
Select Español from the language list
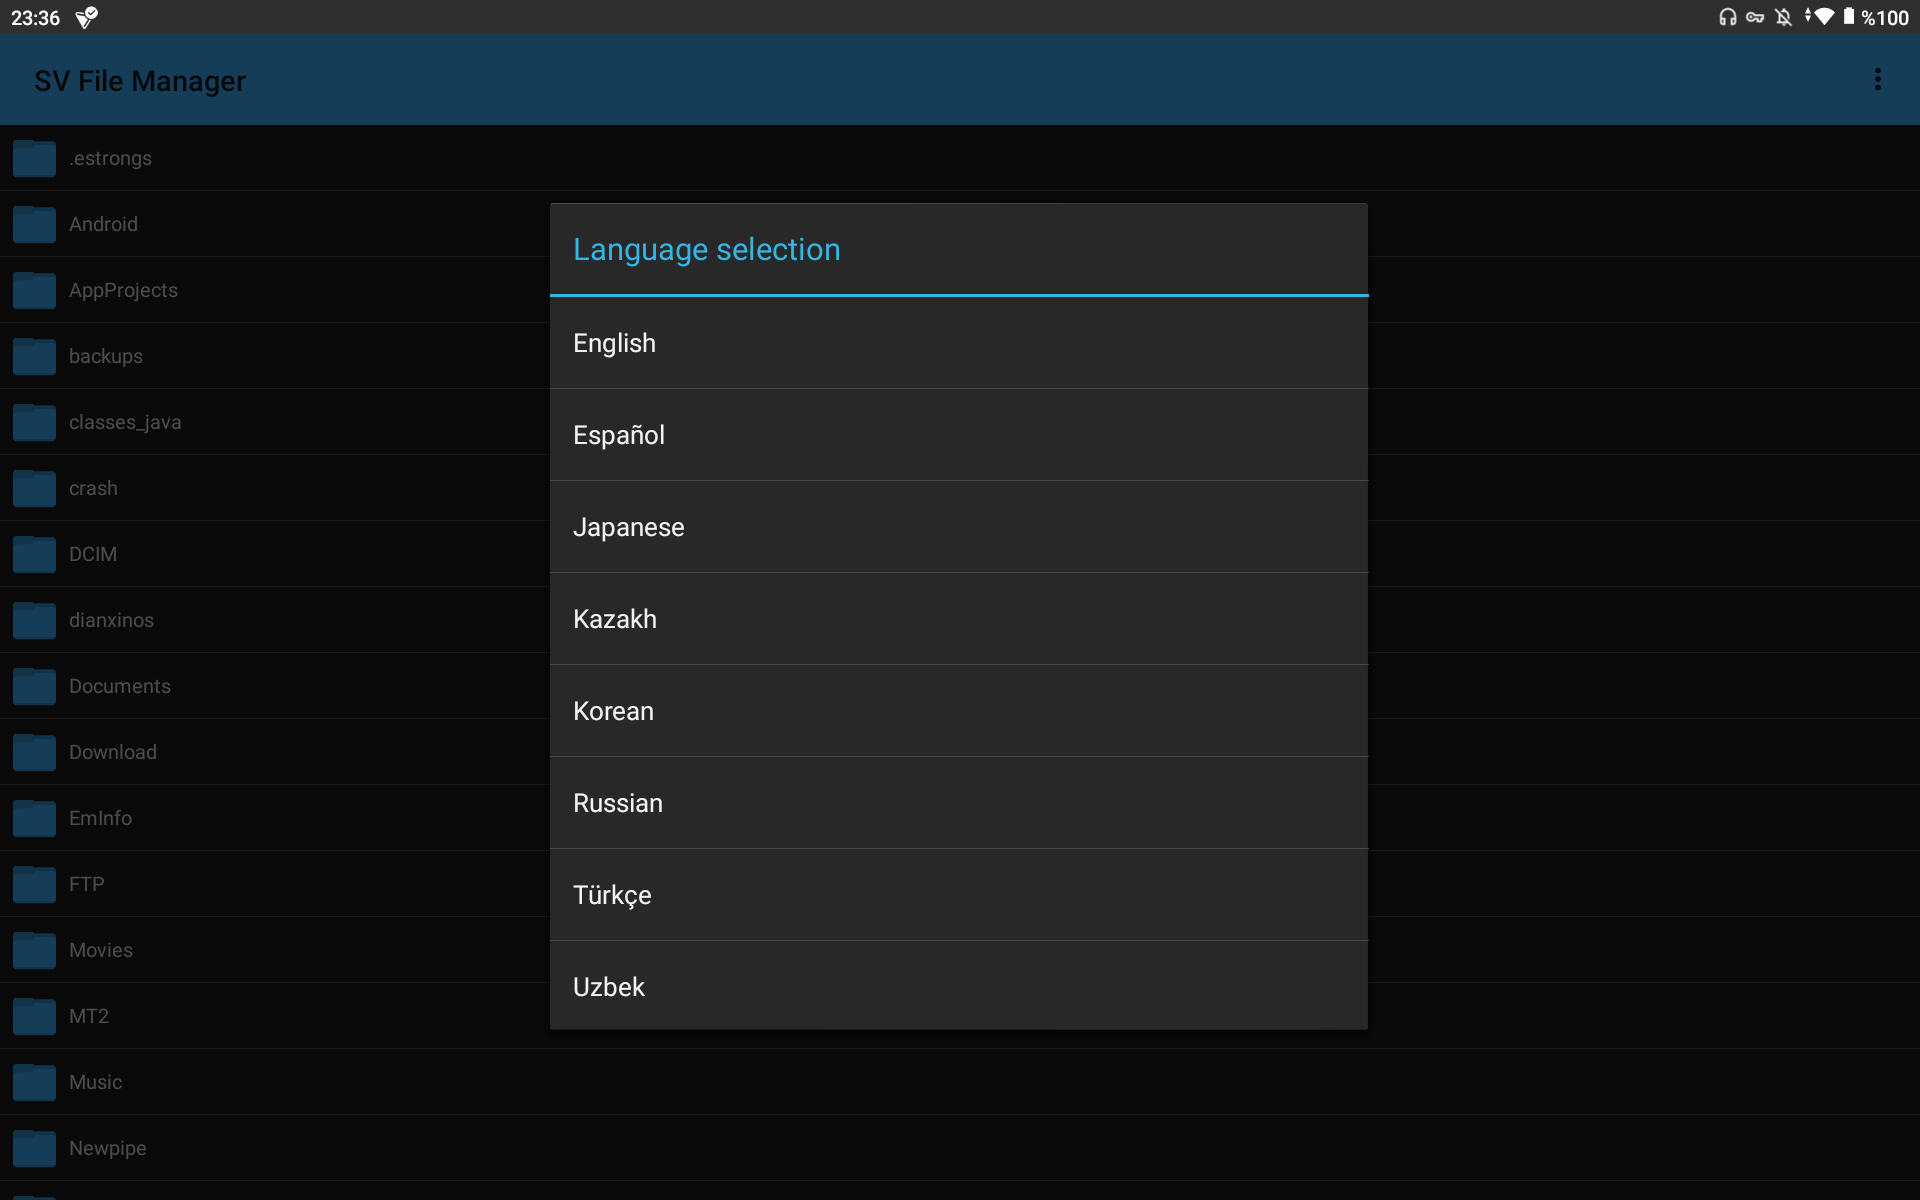[x=958, y=434]
